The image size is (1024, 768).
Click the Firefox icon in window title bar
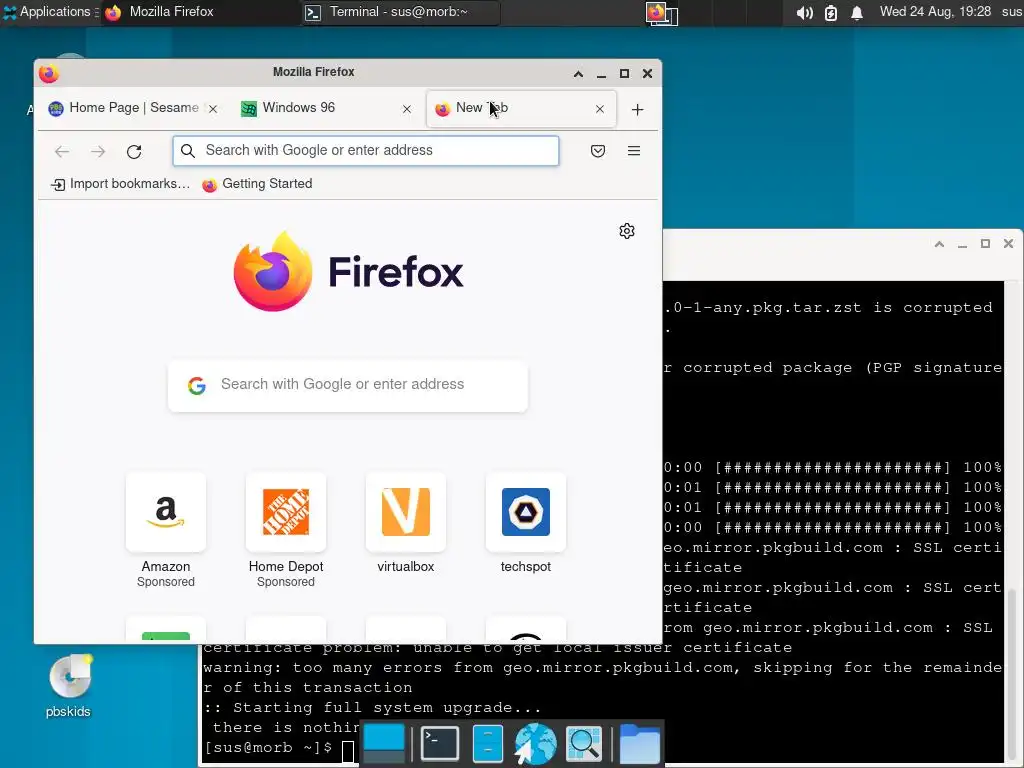[48, 73]
